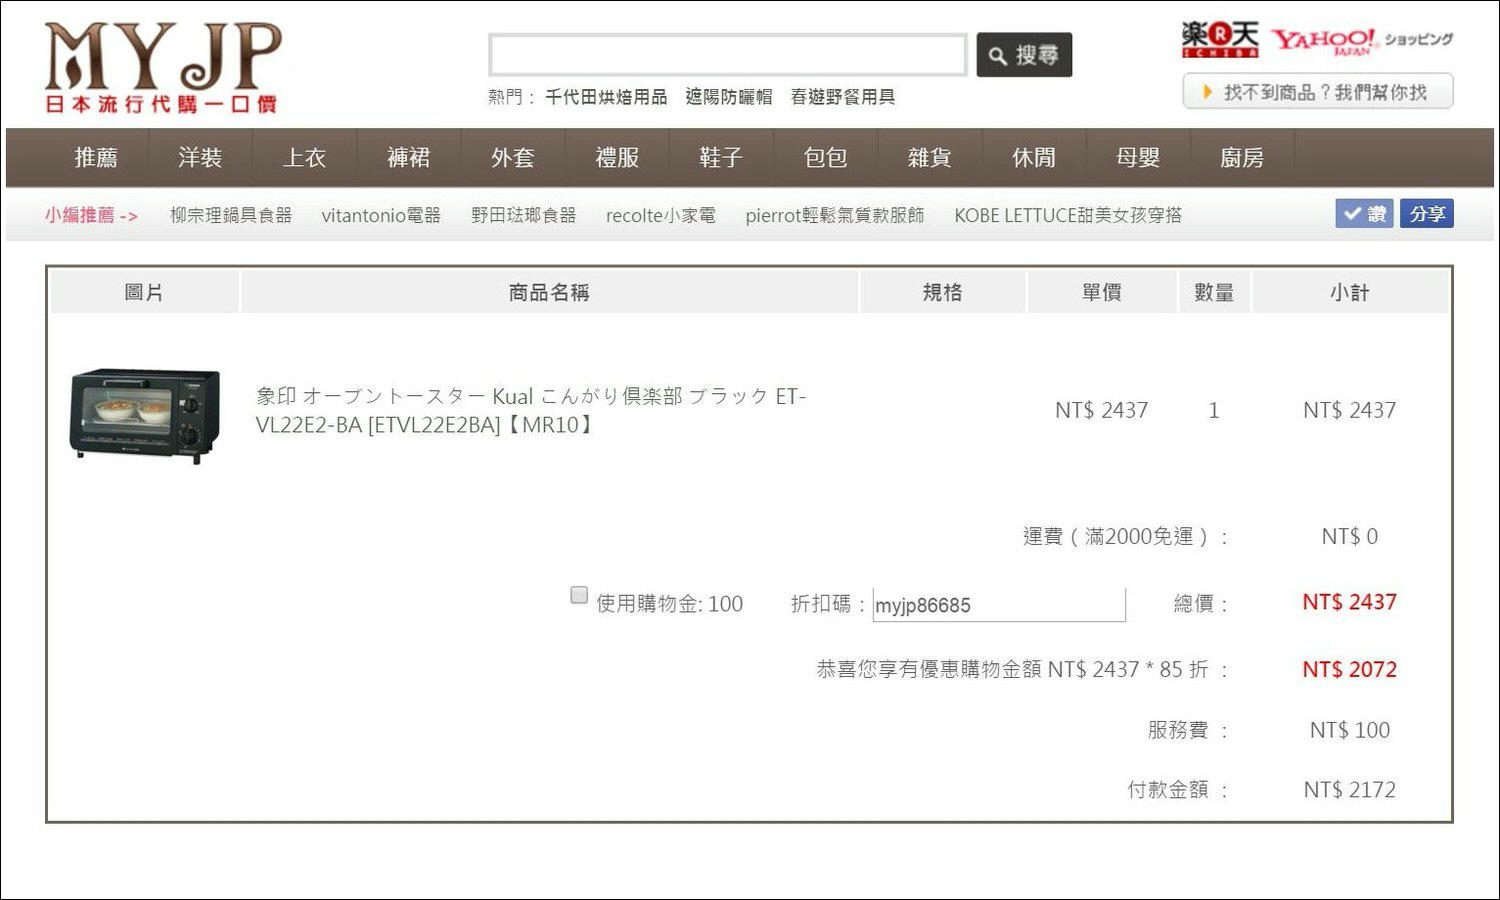This screenshot has width=1500, height=900.
Task: Open pierrot輕鬆氣質款服飾 recommendation
Action: tap(835, 215)
